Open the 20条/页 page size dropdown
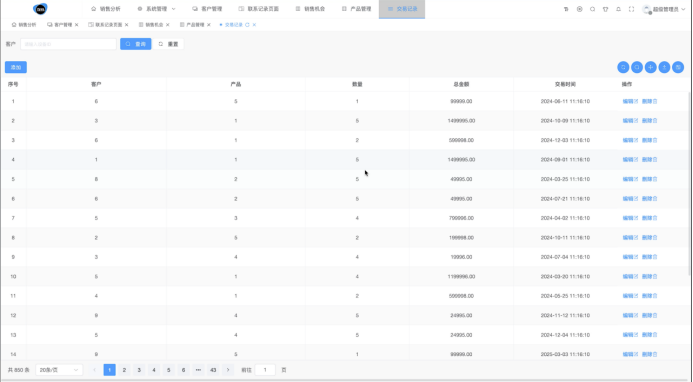 coord(59,370)
